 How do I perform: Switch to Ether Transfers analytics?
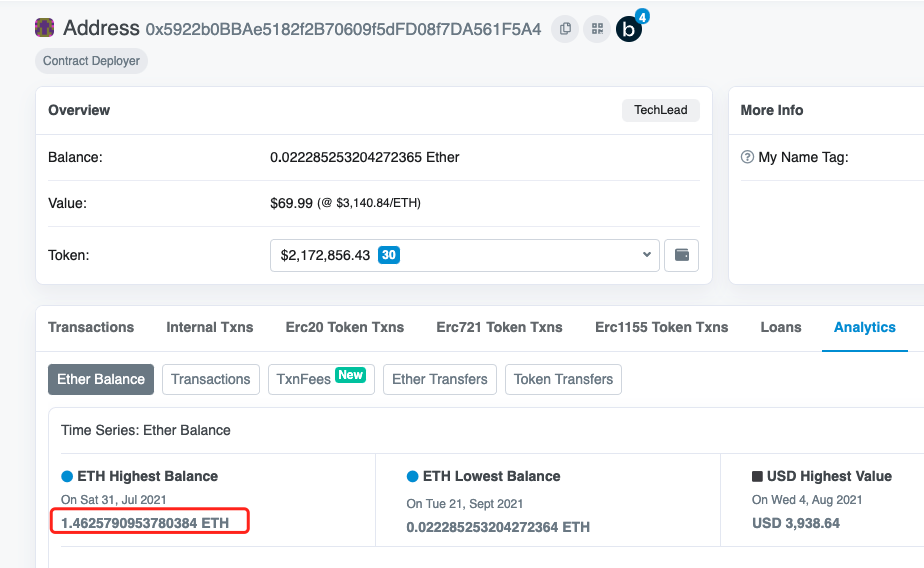click(x=439, y=379)
